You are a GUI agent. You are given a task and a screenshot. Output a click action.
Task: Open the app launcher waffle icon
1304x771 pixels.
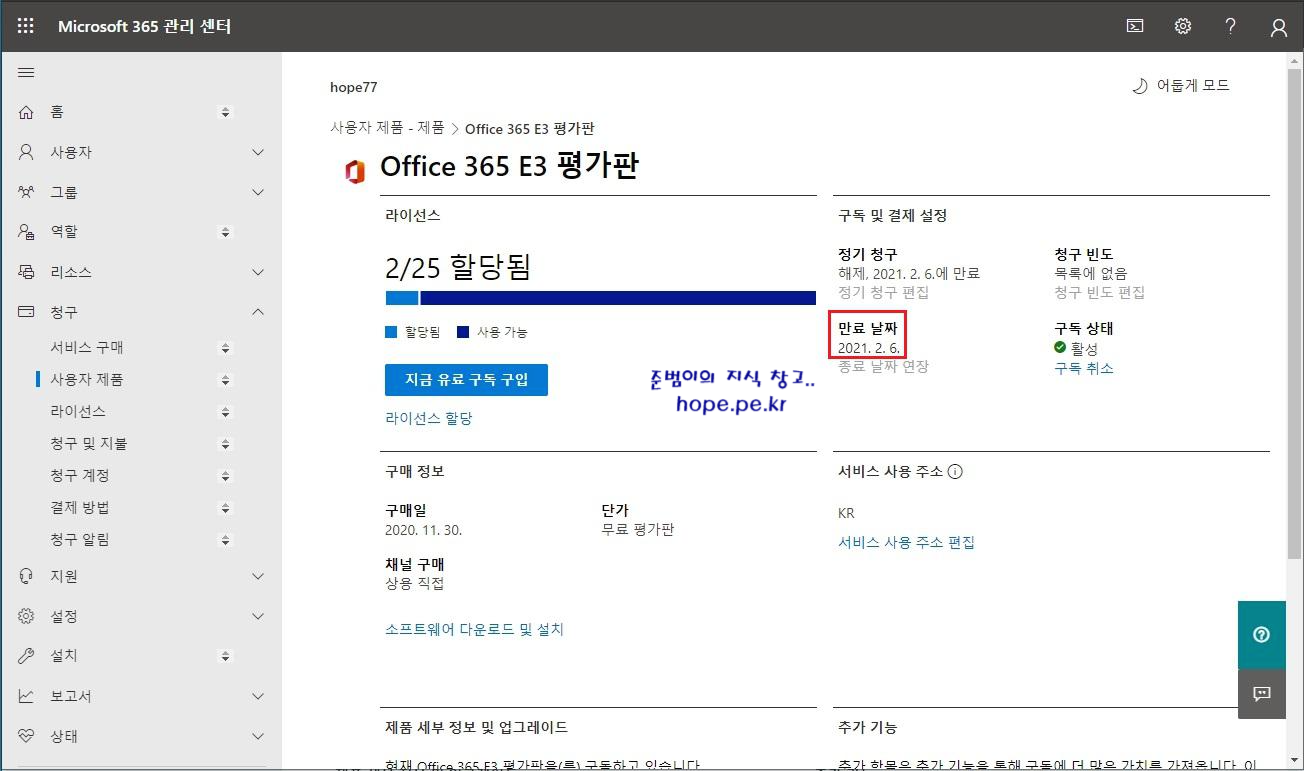[26, 26]
